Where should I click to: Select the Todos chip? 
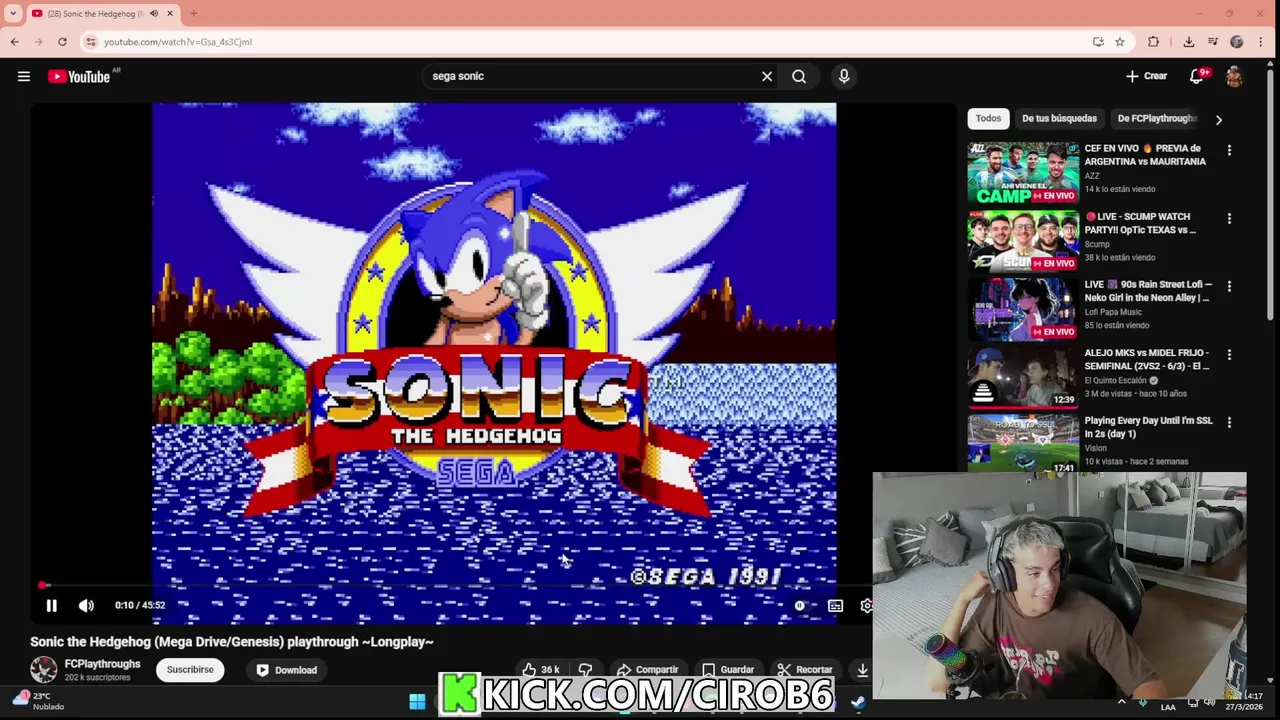[x=988, y=118]
